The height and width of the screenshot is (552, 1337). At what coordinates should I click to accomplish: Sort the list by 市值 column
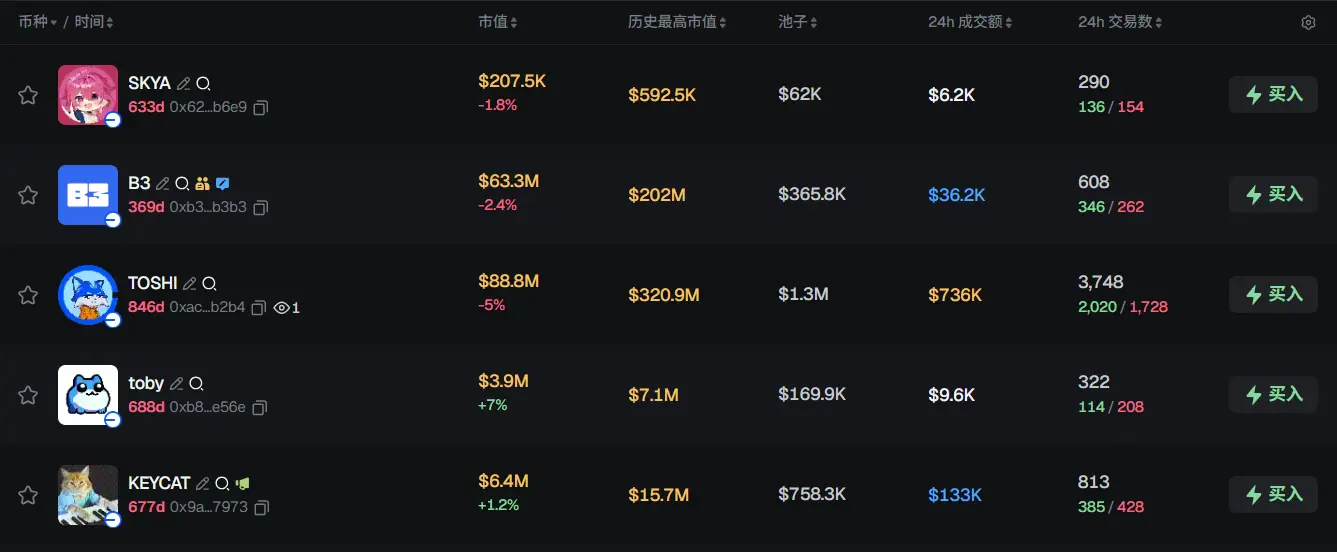[497, 22]
